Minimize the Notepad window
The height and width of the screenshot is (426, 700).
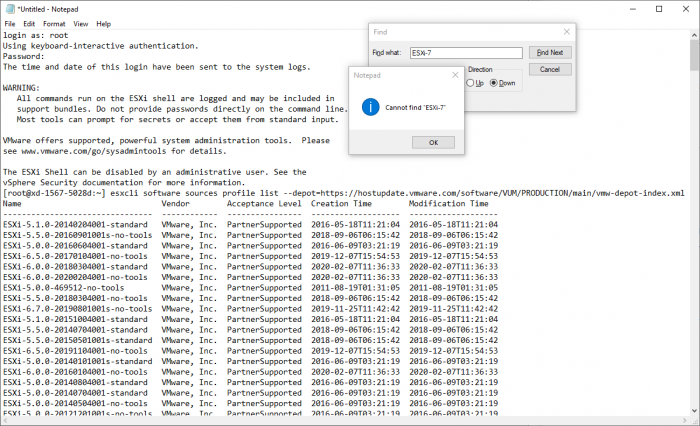click(633, 9)
